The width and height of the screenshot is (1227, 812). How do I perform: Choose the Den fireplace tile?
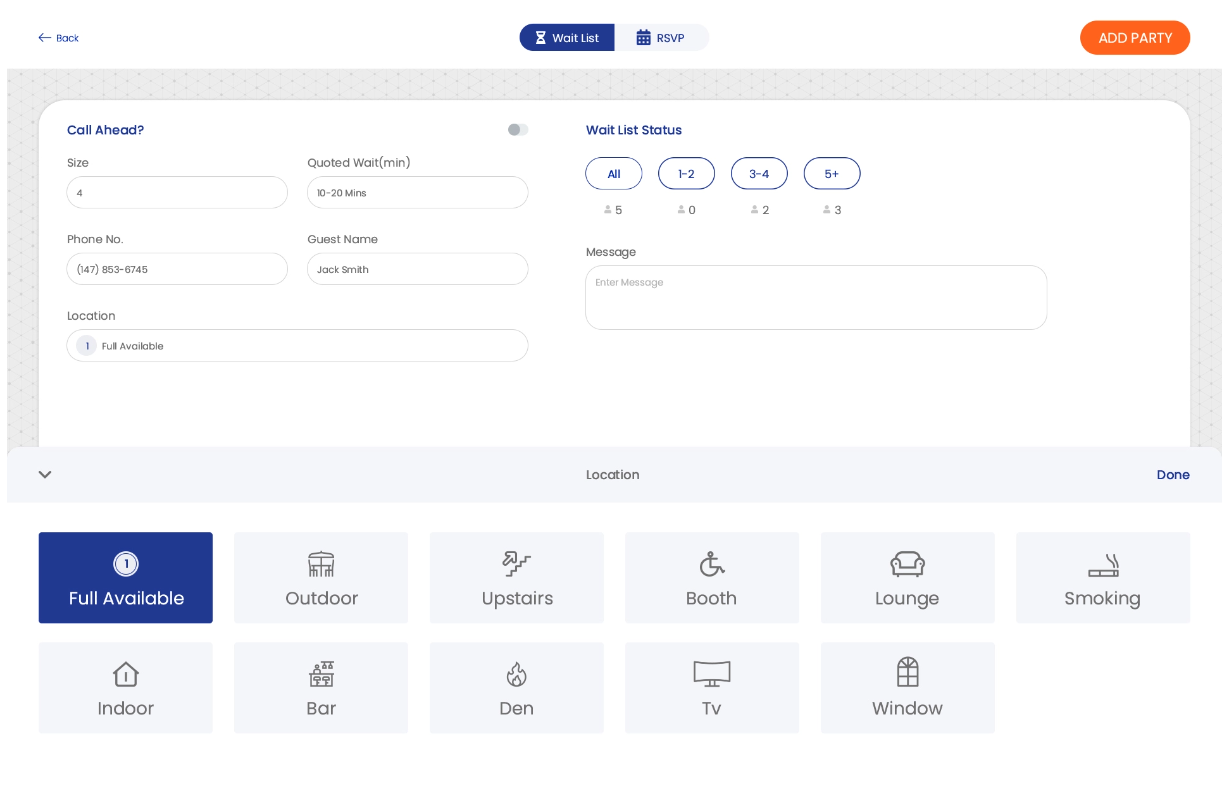click(x=517, y=688)
